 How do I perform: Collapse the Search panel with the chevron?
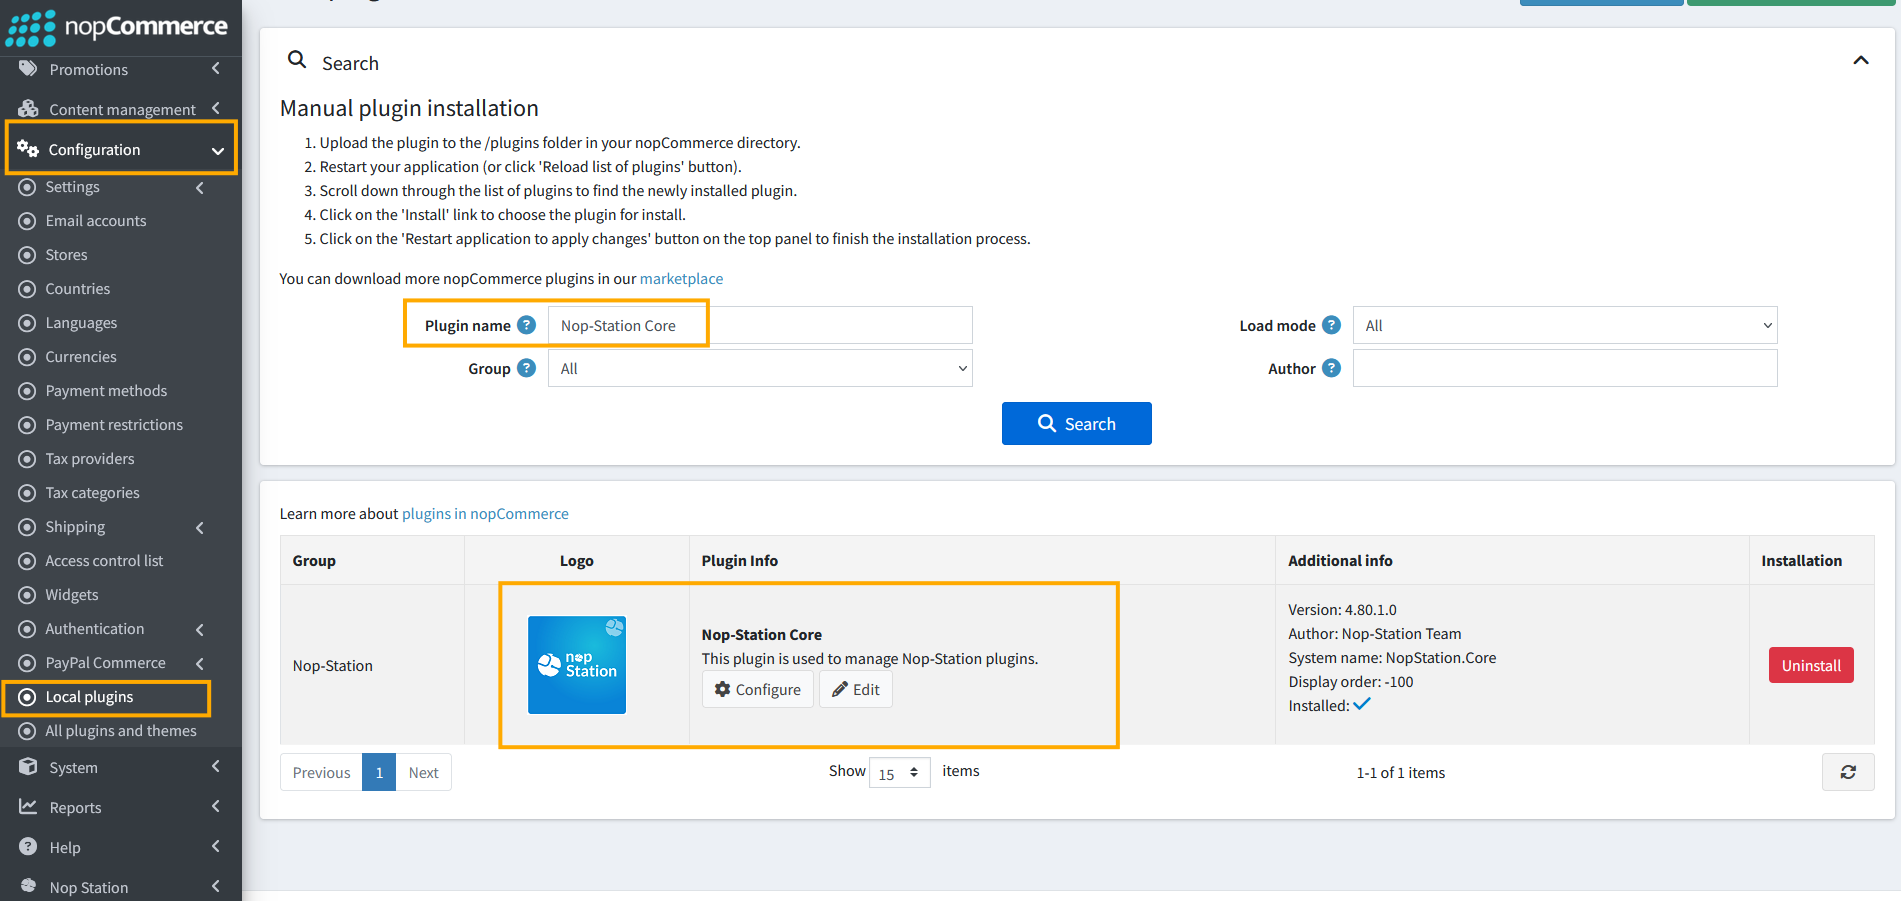pos(1861,60)
